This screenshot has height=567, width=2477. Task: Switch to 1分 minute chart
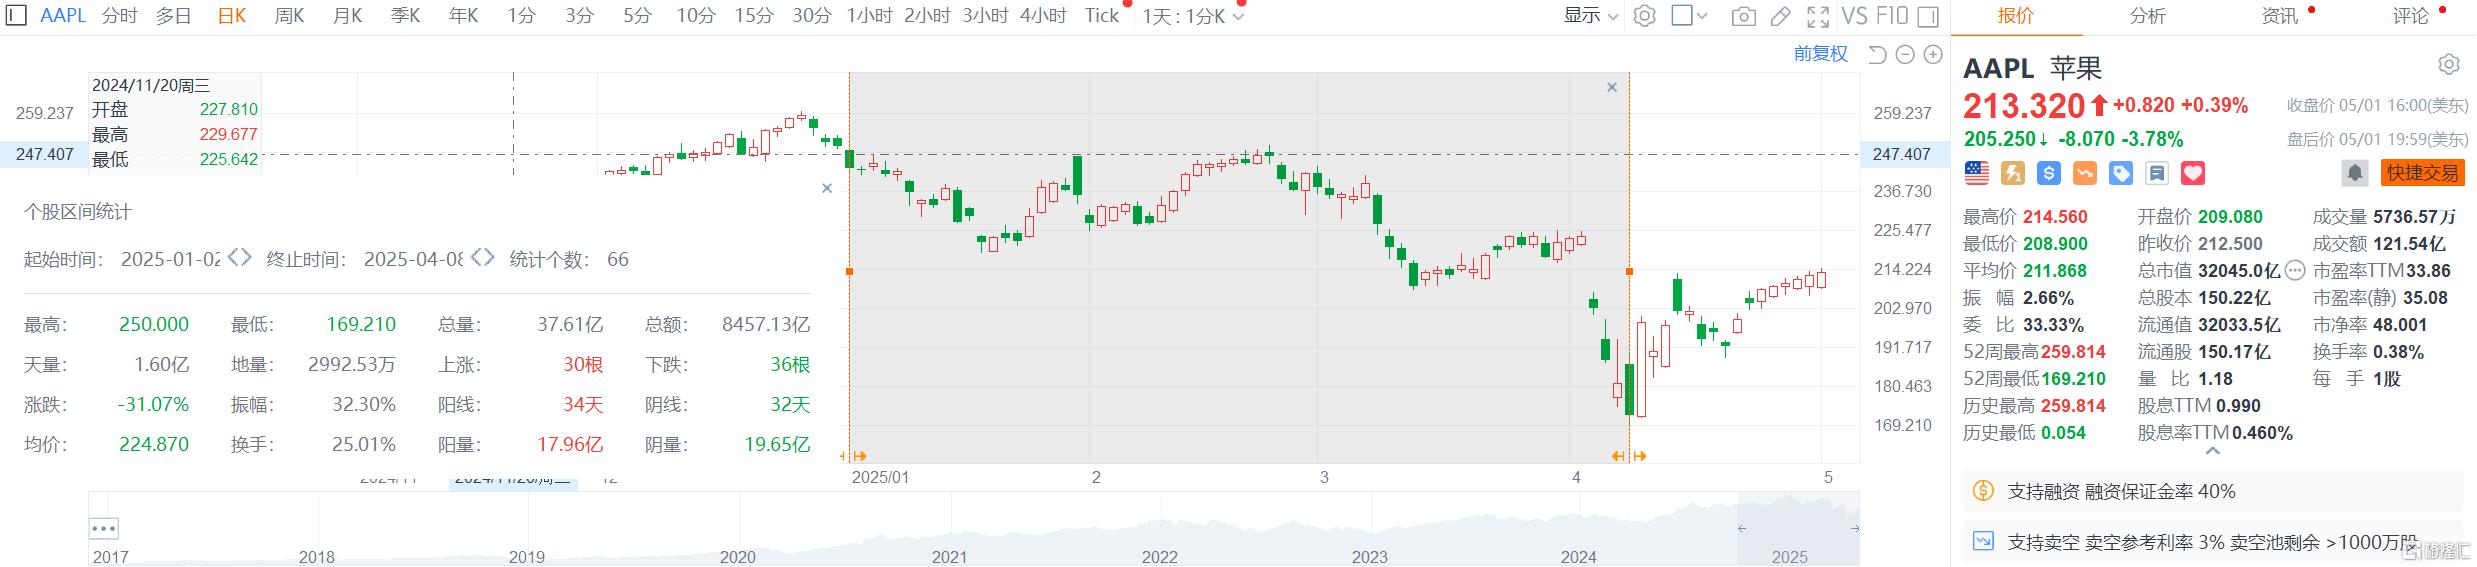[x=521, y=16]
